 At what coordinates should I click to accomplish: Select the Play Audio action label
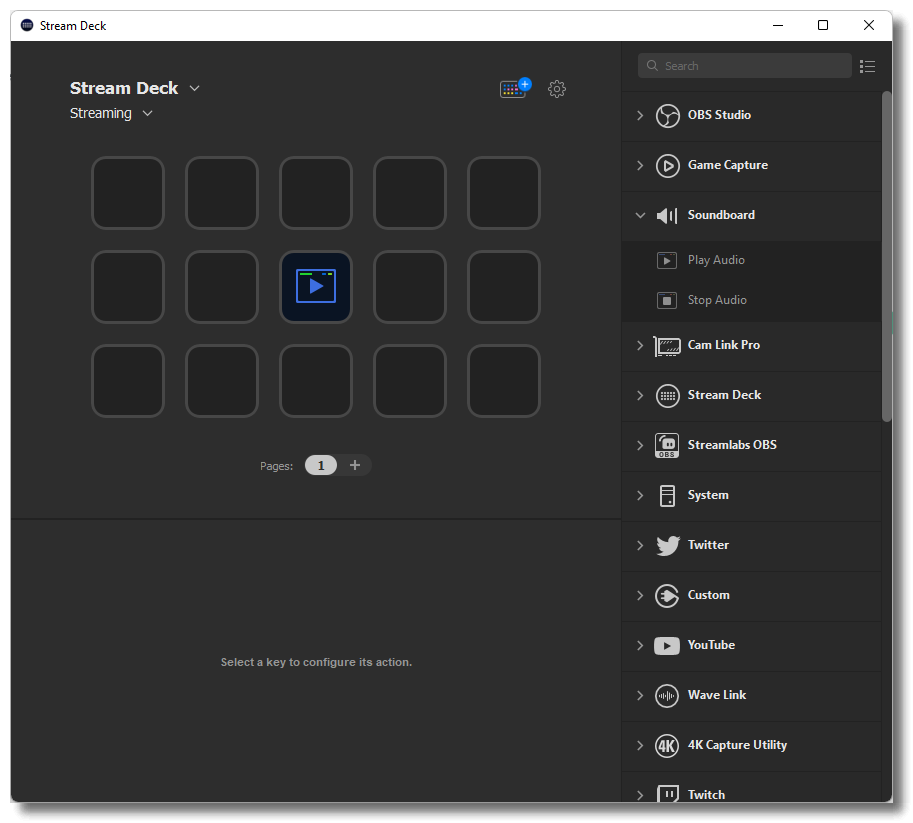(x=716, y=260)
